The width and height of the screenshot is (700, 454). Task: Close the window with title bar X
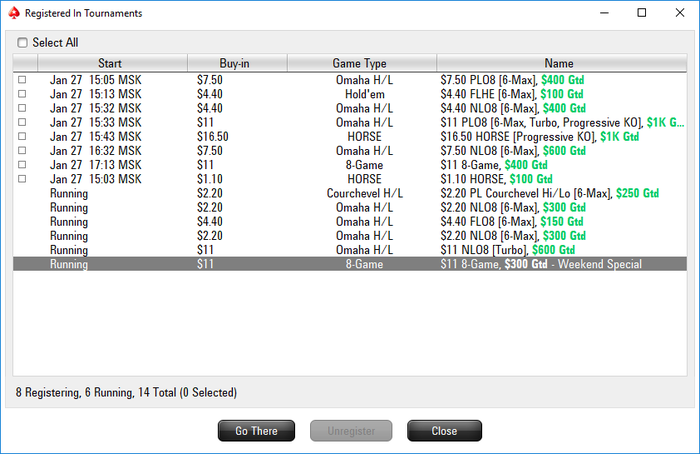[679, 13]
